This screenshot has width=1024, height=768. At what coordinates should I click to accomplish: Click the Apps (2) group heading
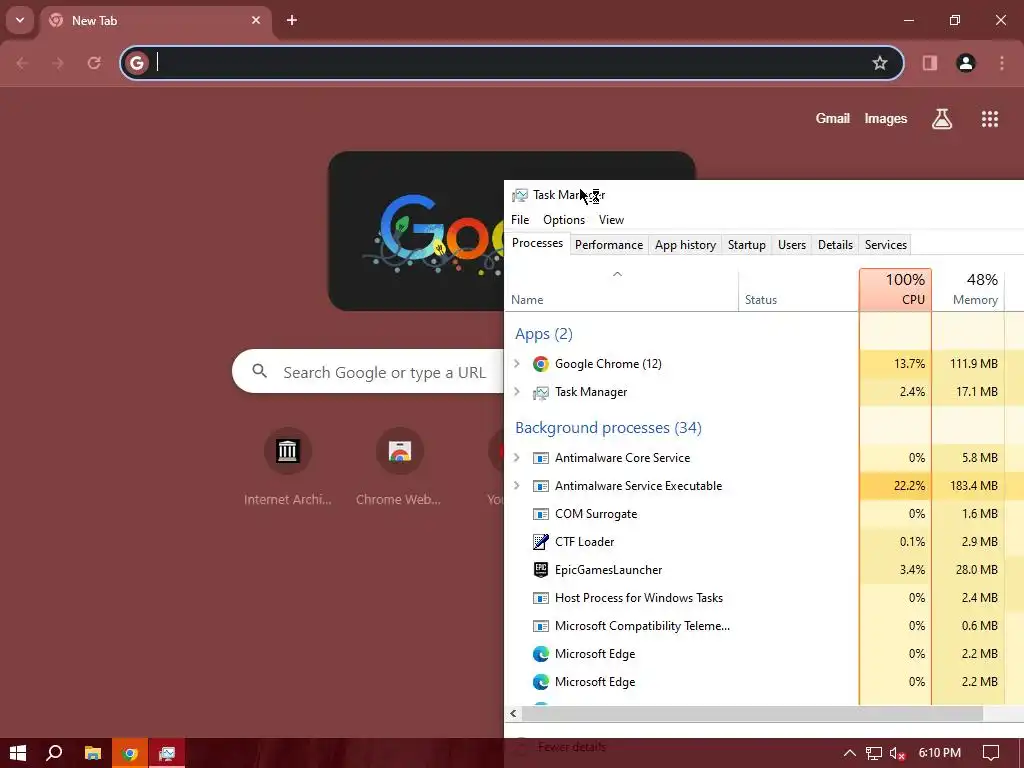[543, 334]
